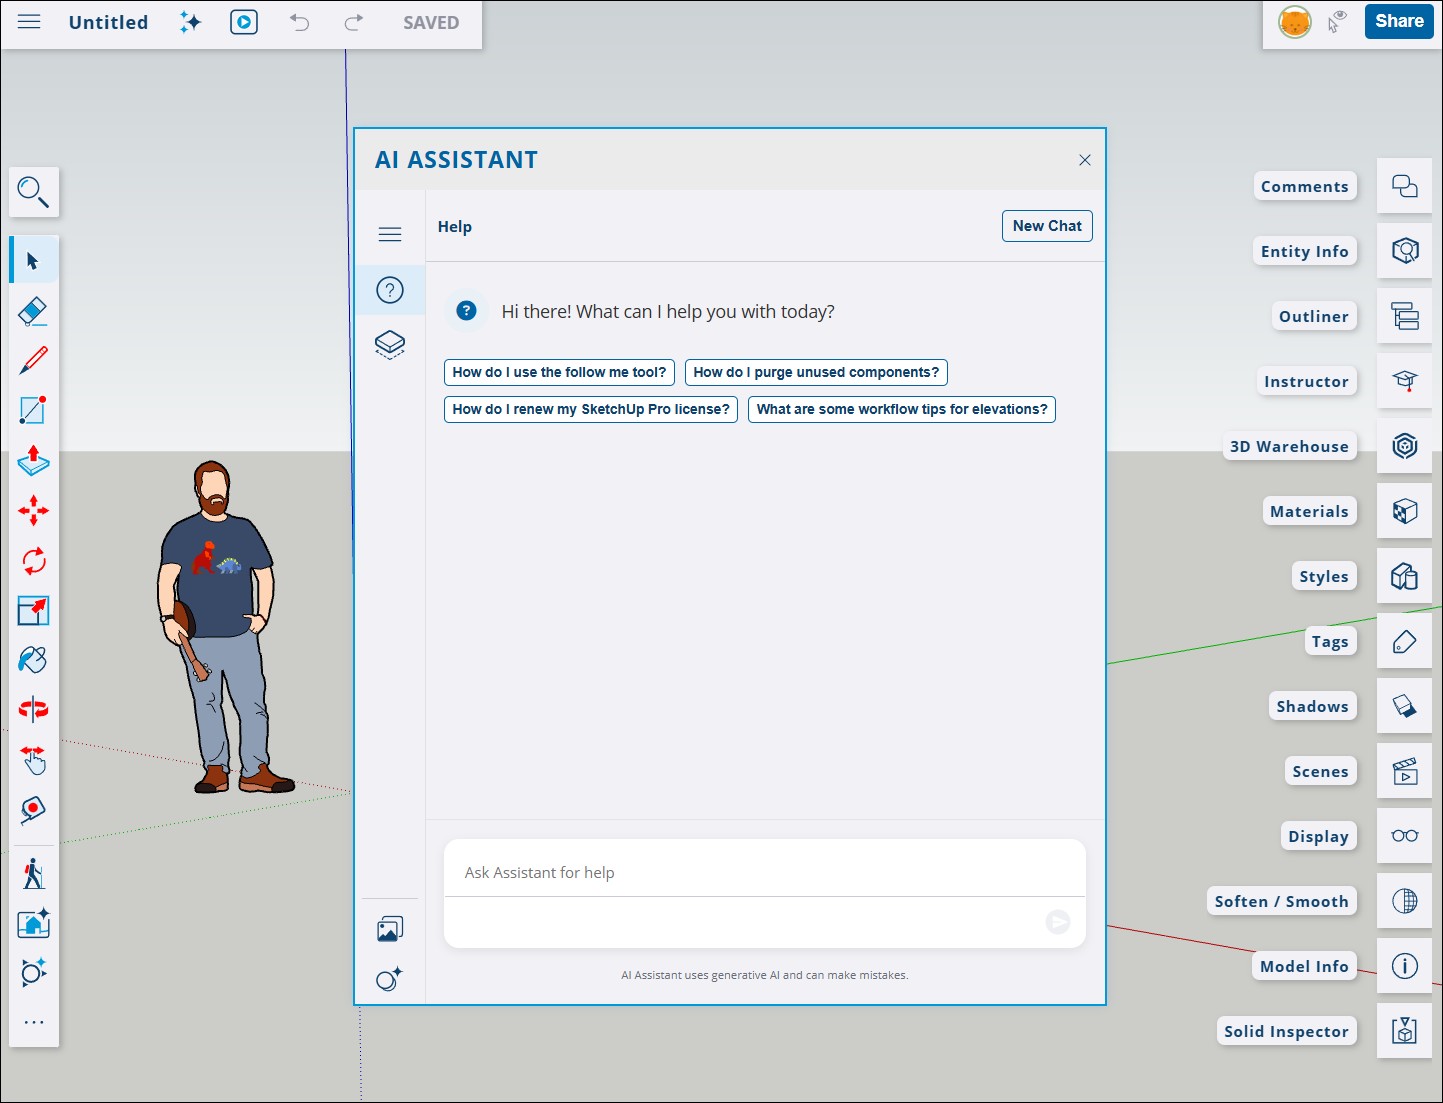Expand more tools with ellipsis button
Image resolution: width=1443 pixels, height=1103 pixels.
coord(33,1022)
